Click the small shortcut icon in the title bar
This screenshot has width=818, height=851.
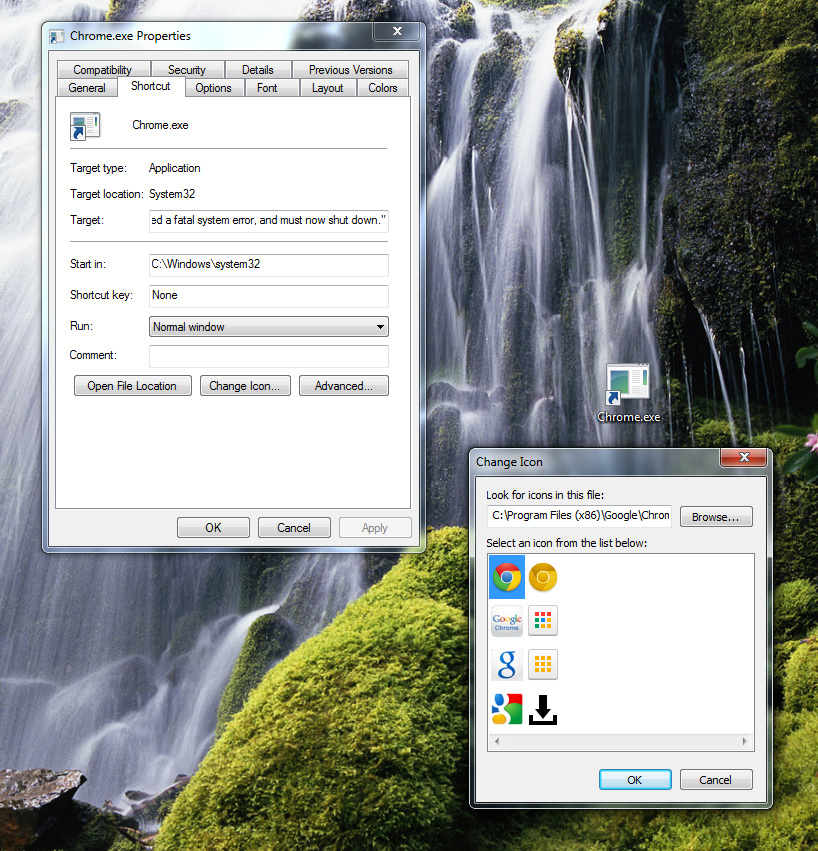[x=57, y=36]
